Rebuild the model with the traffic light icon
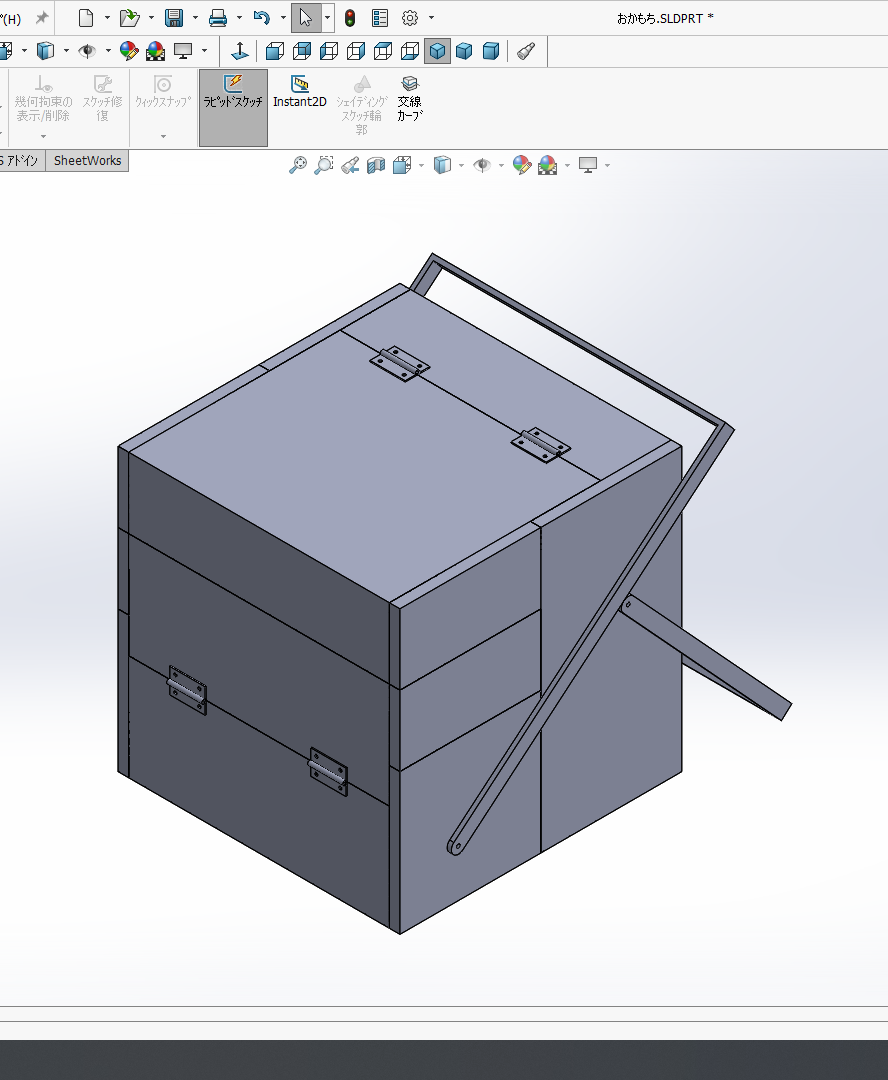Viewport: 888px width, 1080px height. click(x=350, y=18)
